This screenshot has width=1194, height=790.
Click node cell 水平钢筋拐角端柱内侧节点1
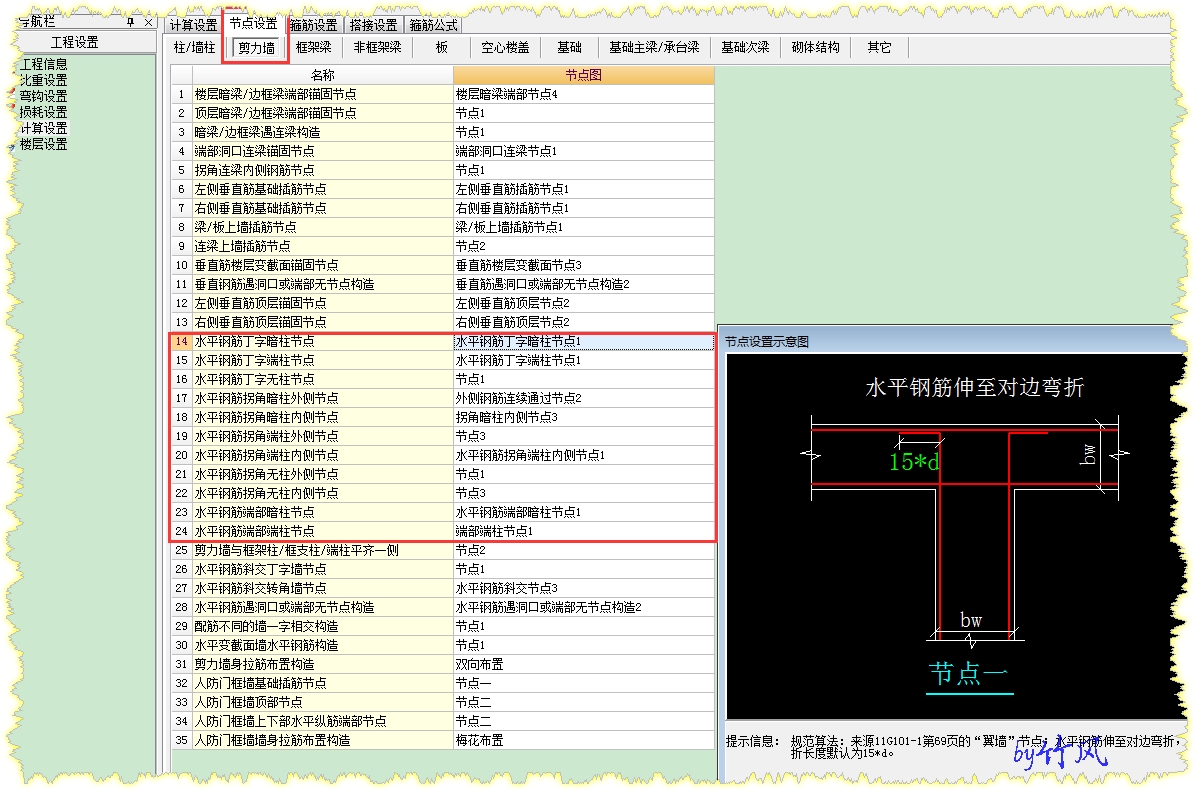pyautogui.click(x=583, y=456)
